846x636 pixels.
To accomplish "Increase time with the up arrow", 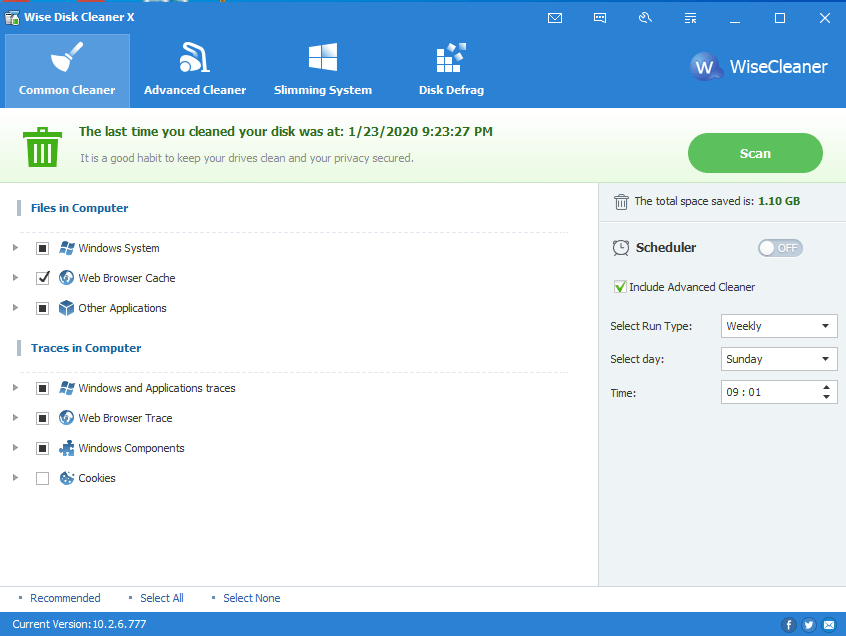I will click(x=826, y=387).
